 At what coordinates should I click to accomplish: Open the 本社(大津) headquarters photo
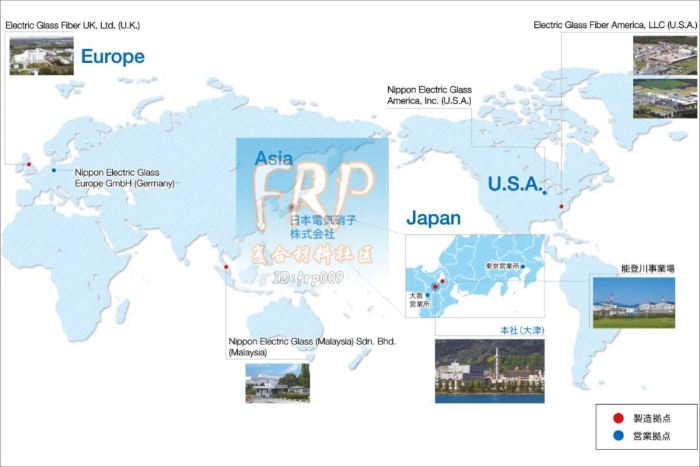coord(490,371)
